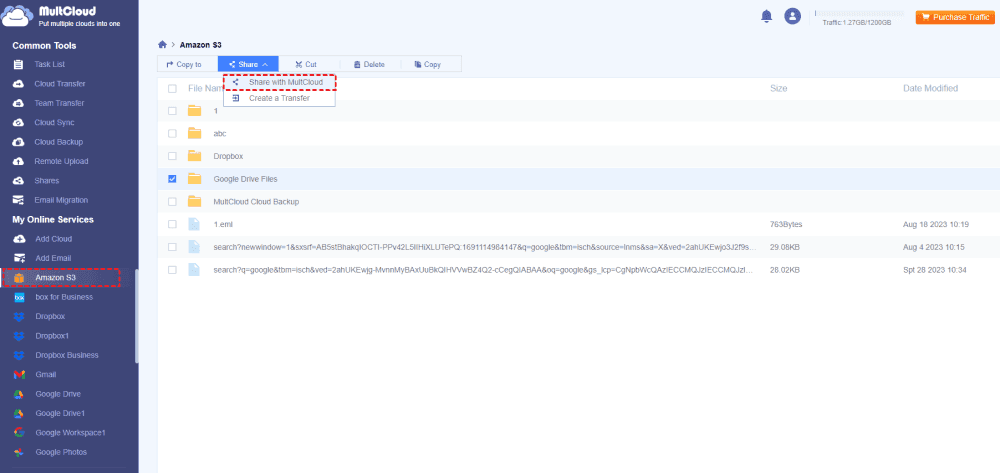Click the Amazon S3 breadcrumb text

(x=200, y=45)
